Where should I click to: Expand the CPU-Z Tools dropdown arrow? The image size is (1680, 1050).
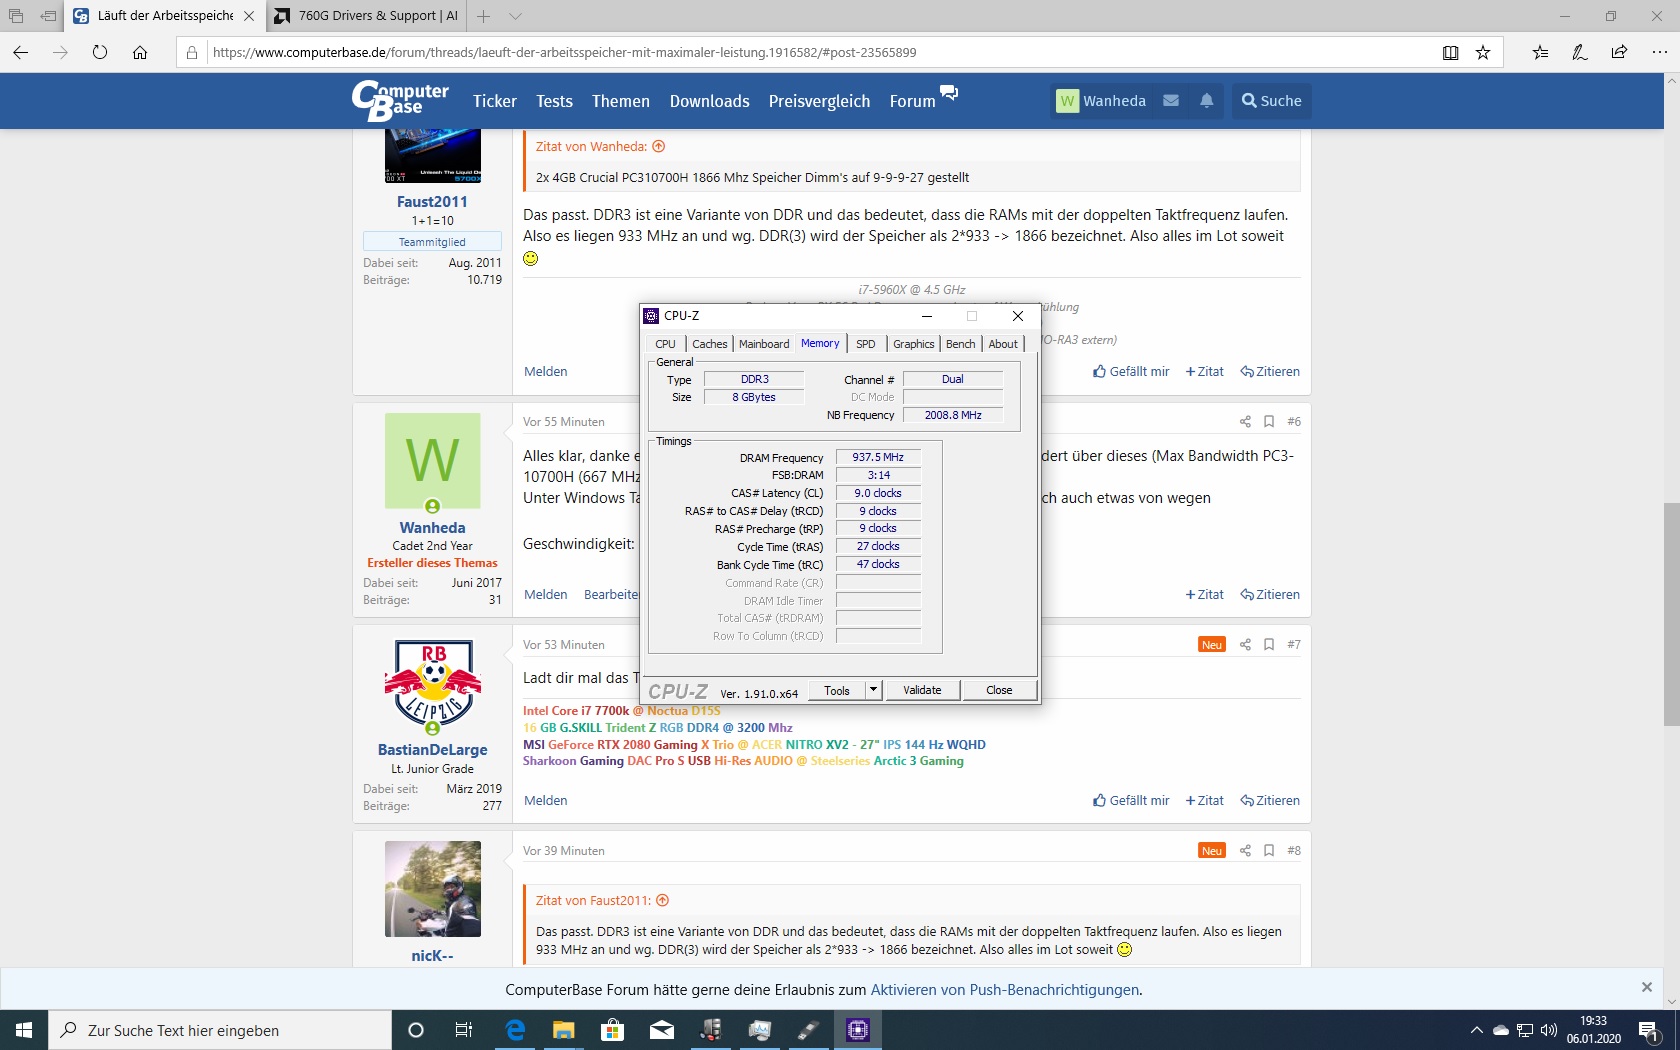tap(873, 690)
